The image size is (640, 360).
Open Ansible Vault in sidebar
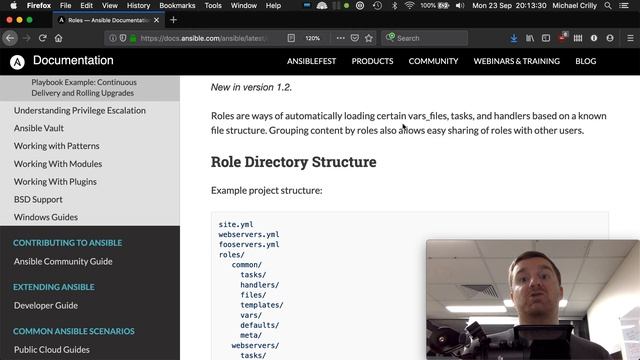(x=39, y=128)
